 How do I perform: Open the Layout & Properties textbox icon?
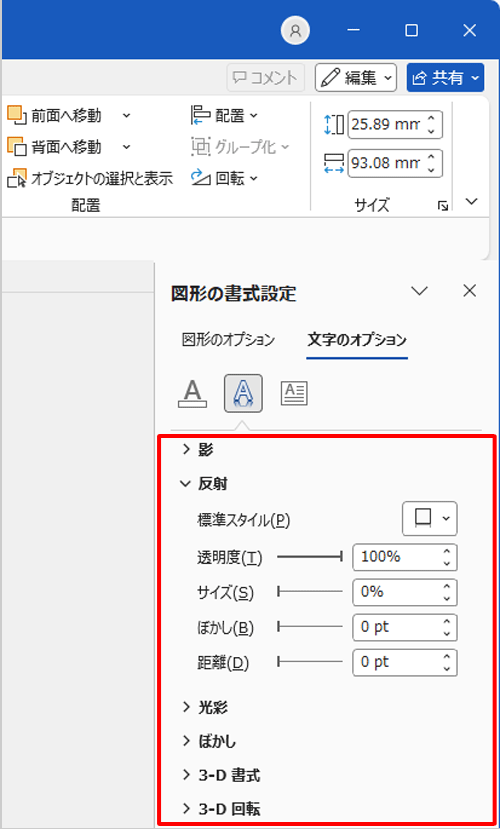click(x=294, y=393)
